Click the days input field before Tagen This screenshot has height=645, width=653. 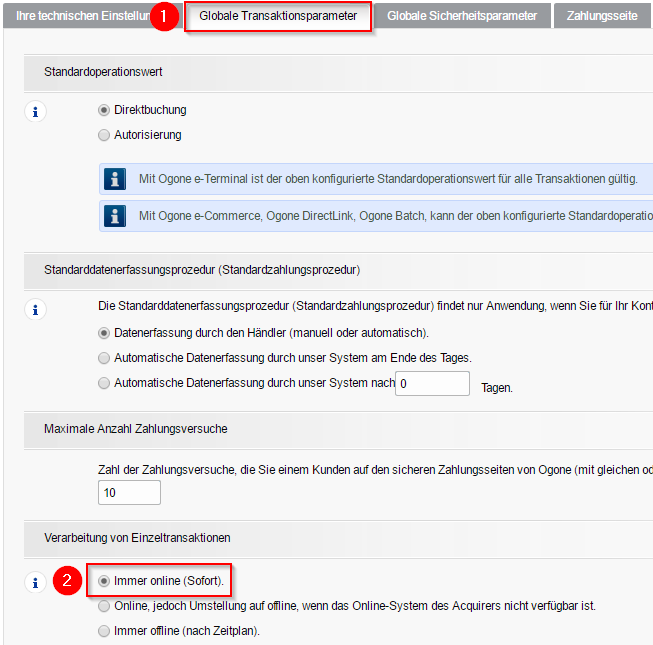tap(432, 384)
